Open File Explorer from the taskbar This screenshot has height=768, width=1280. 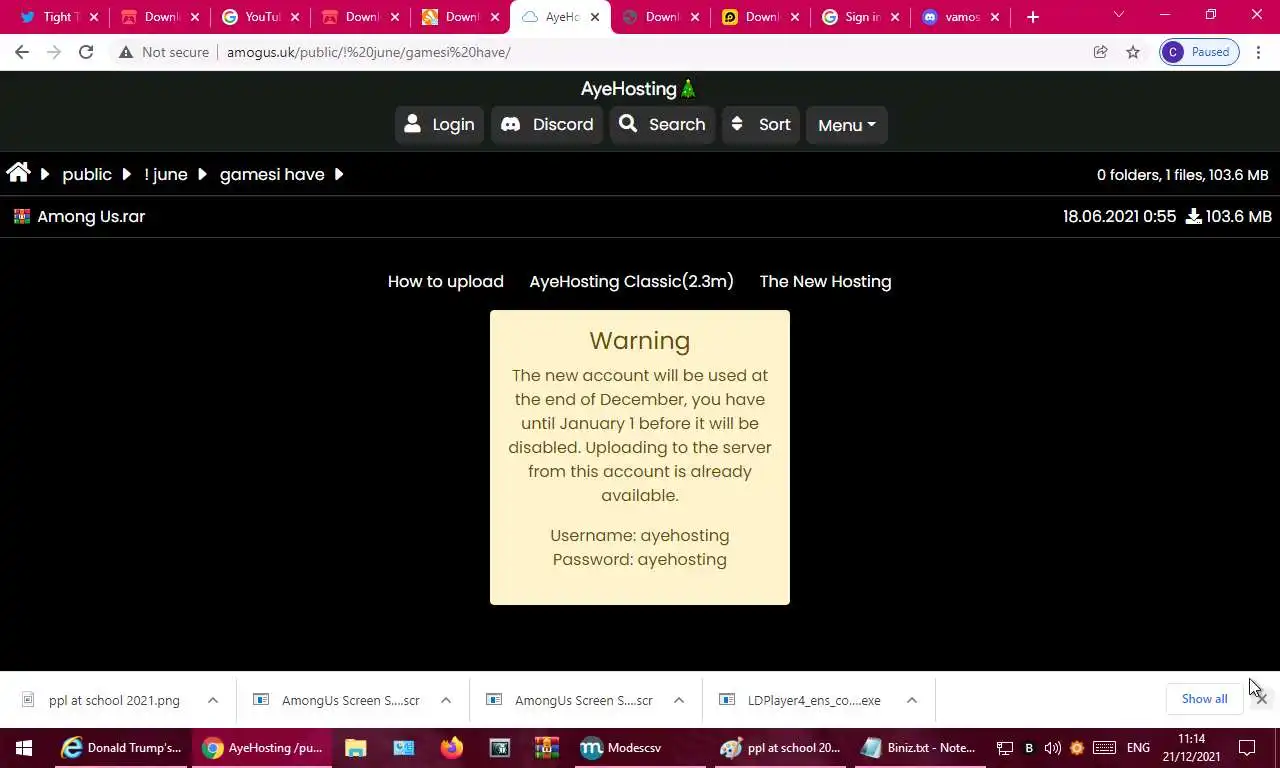[x=355, y=748]
